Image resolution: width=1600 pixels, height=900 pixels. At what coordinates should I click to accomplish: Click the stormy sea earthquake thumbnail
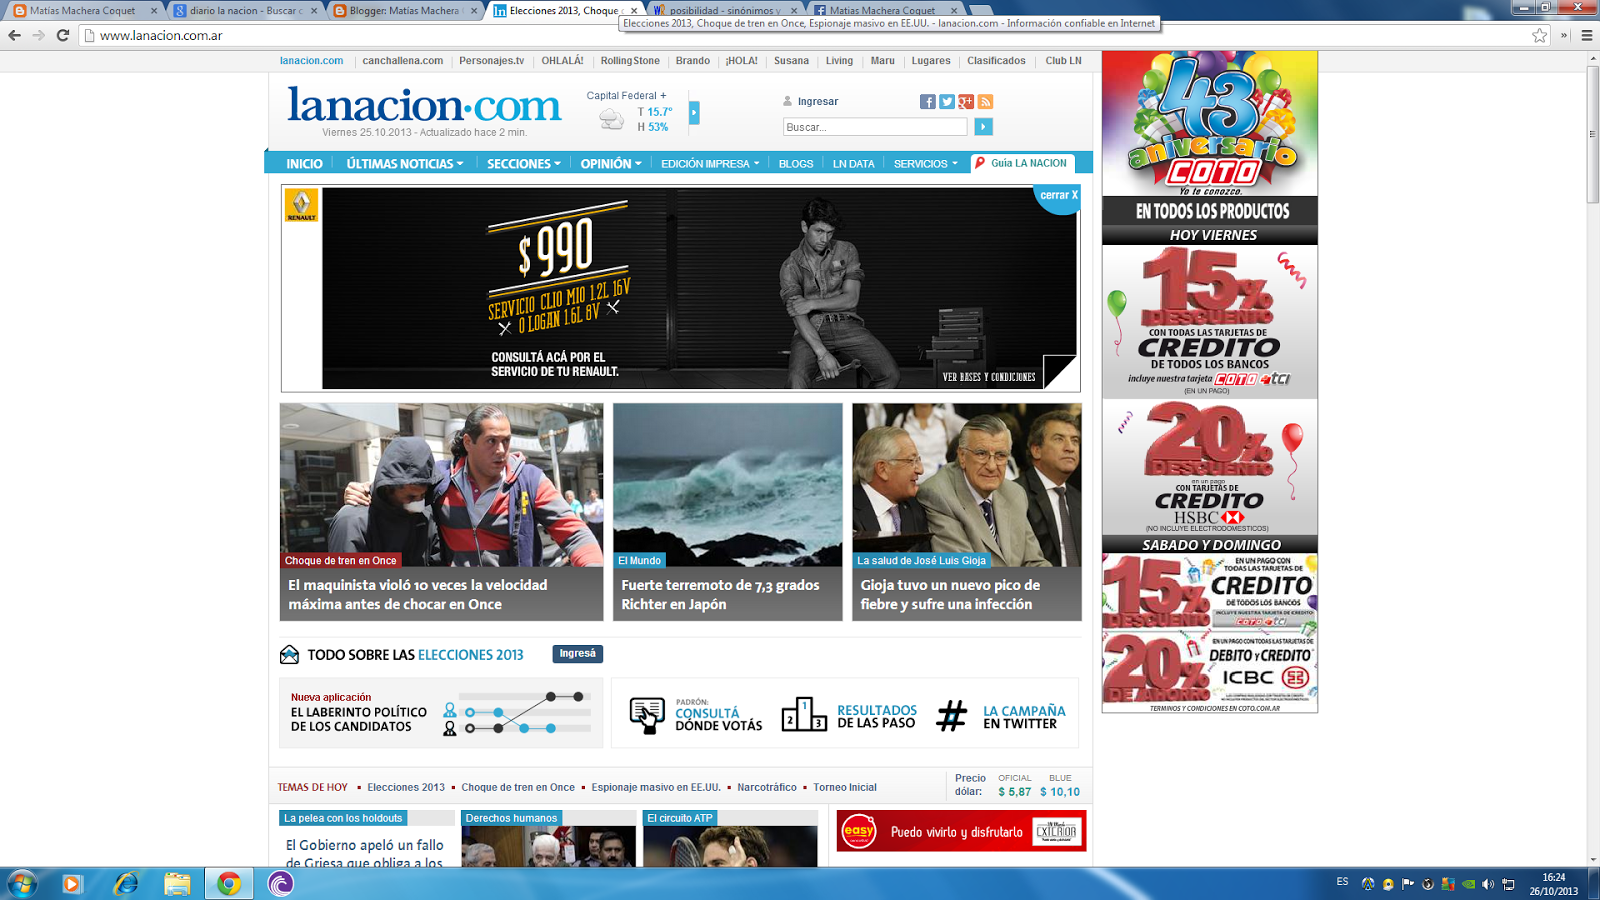click(x=728, y=485)
